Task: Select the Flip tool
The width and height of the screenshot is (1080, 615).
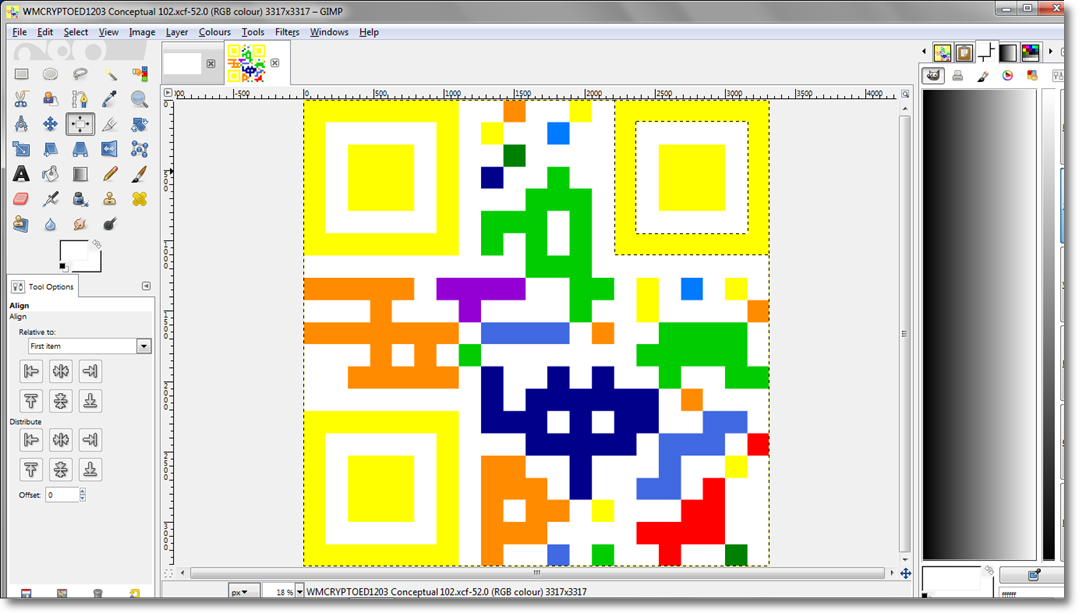Action: [110, 149]
